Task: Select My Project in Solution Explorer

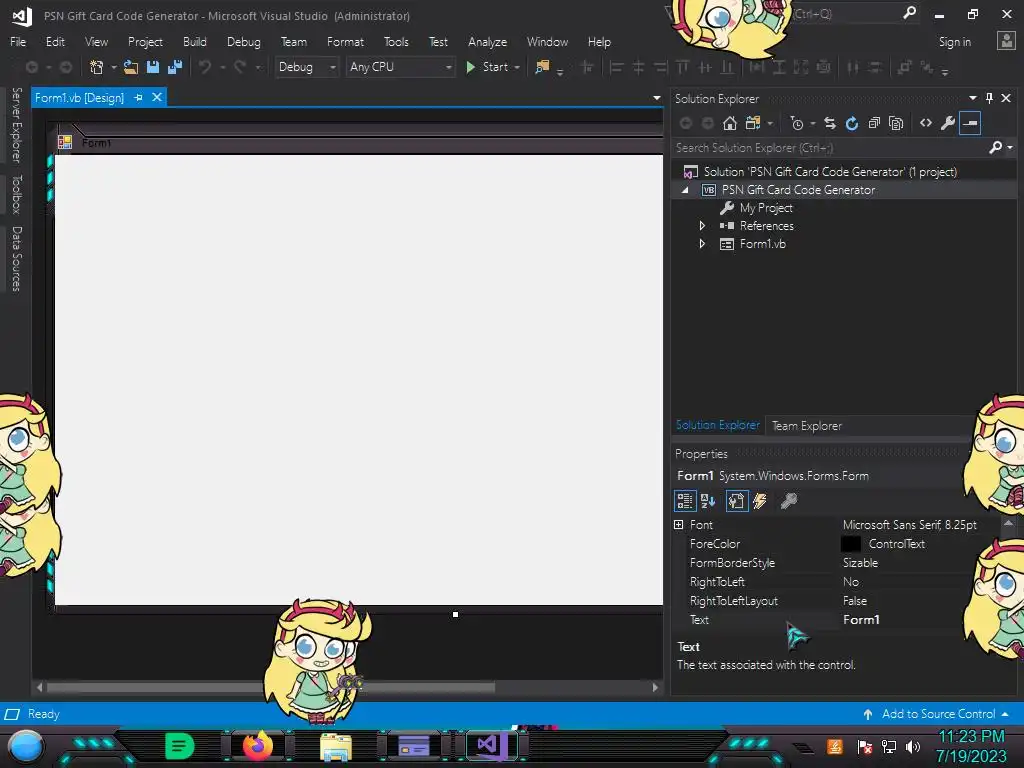Action: coord(766,208)
